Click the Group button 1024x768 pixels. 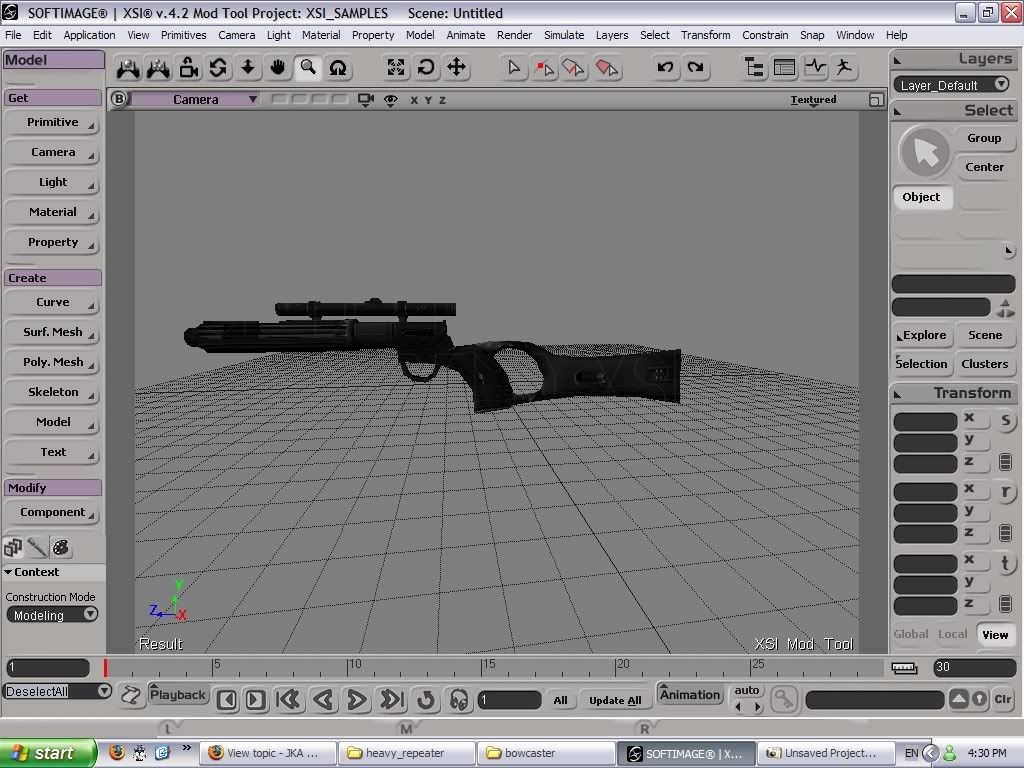984,138
